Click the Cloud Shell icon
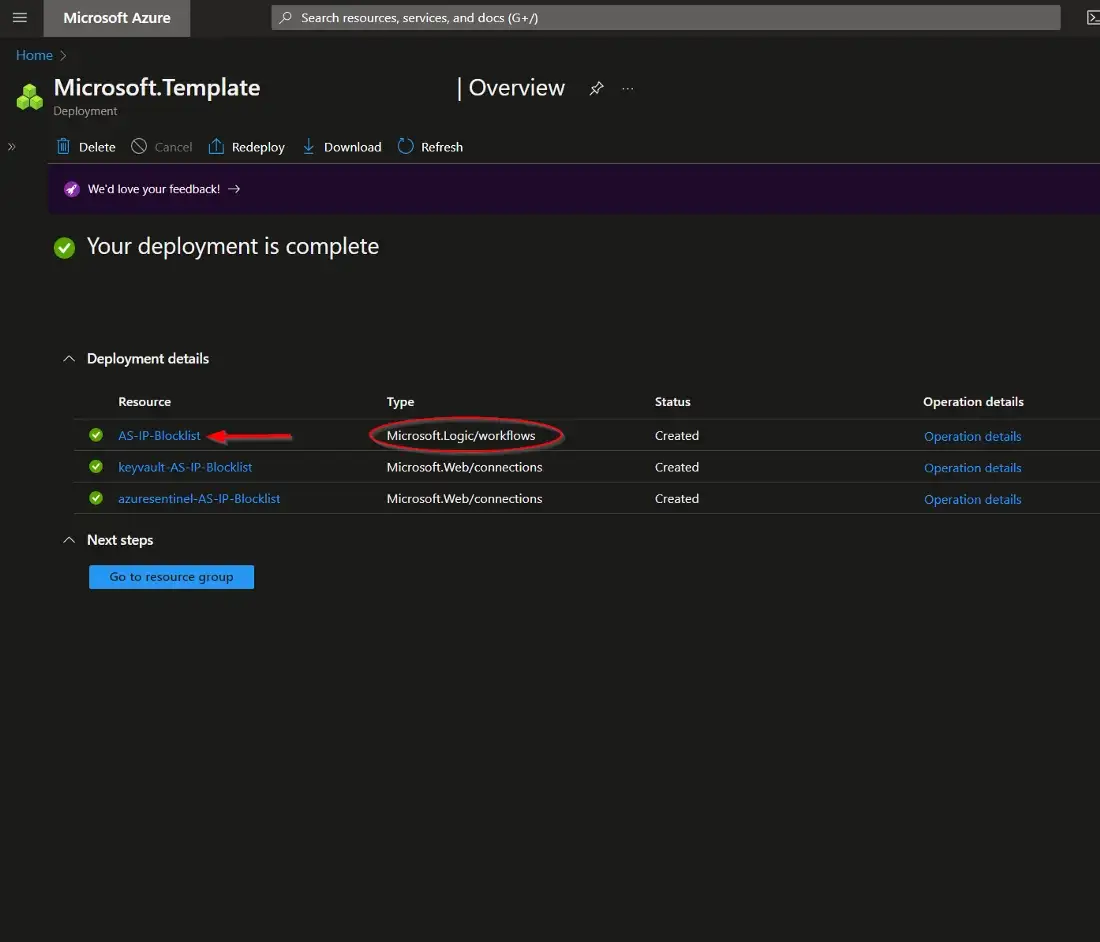This screenshot has width=1100, height=942. 1092,18
